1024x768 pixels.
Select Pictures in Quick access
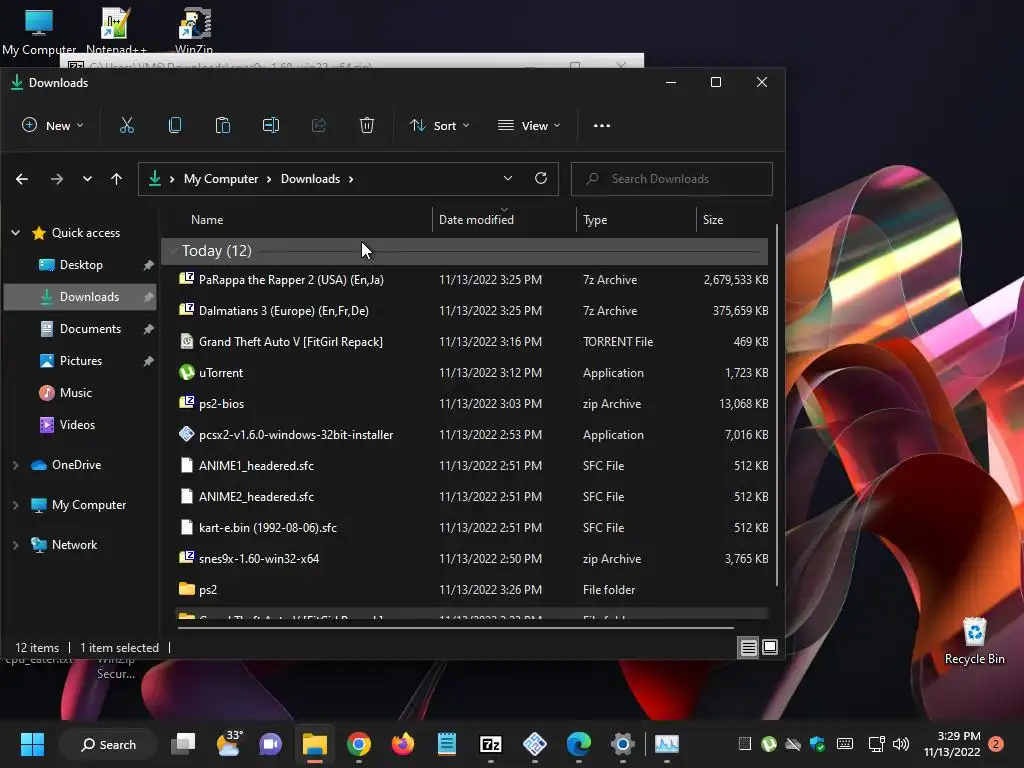(x=81, y=360)
